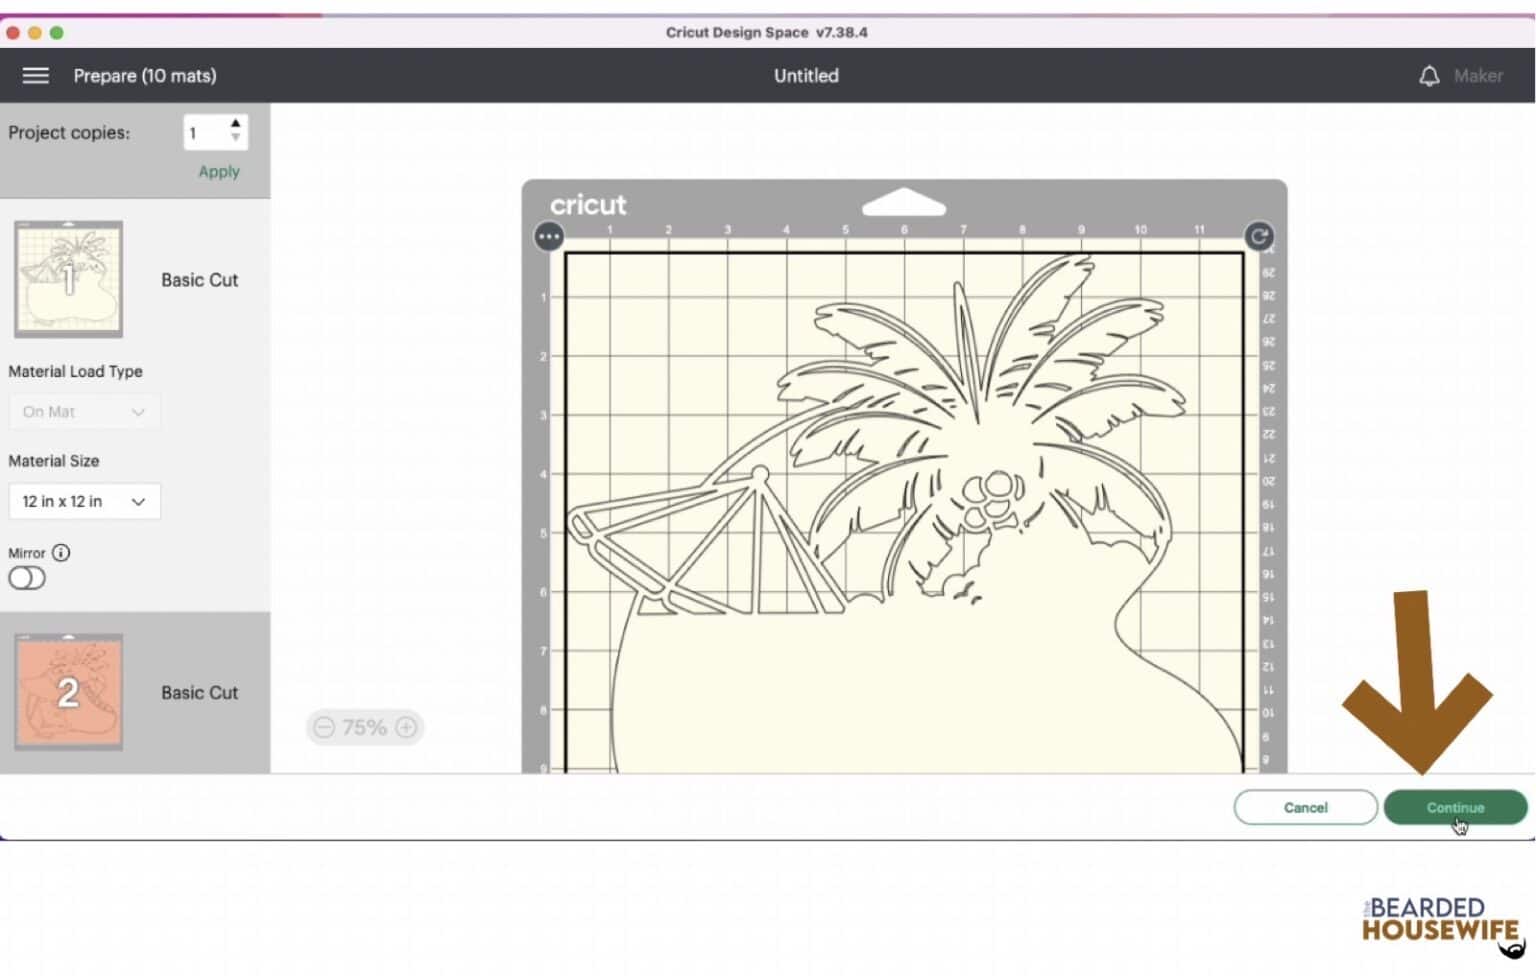The width and height of the screenshot is (1536, 976).
Task: Decrease project copies with down arrow
Action: click(x=235, y=139)
